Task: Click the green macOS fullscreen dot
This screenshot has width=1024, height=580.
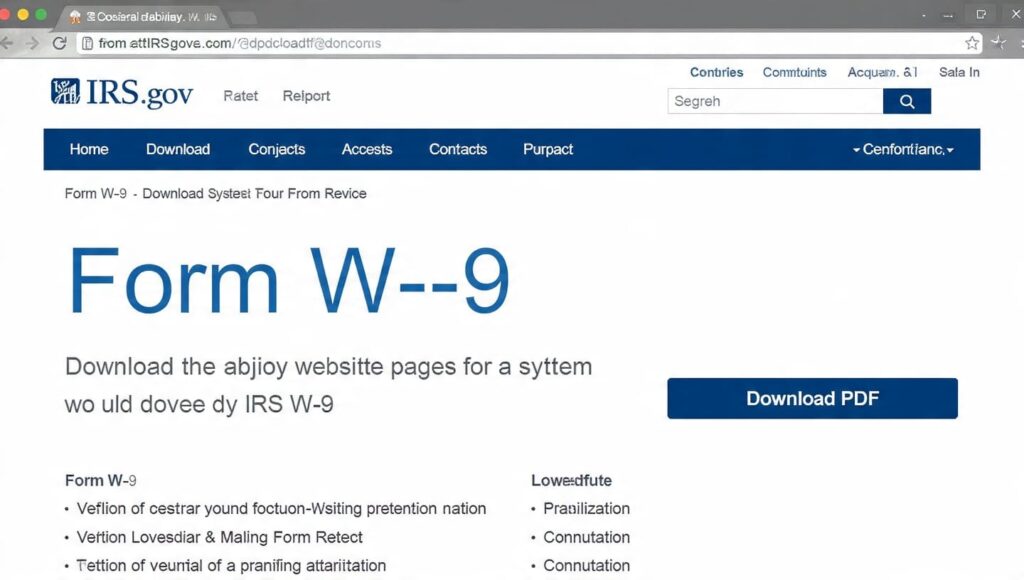Action: tap(41, 14)
